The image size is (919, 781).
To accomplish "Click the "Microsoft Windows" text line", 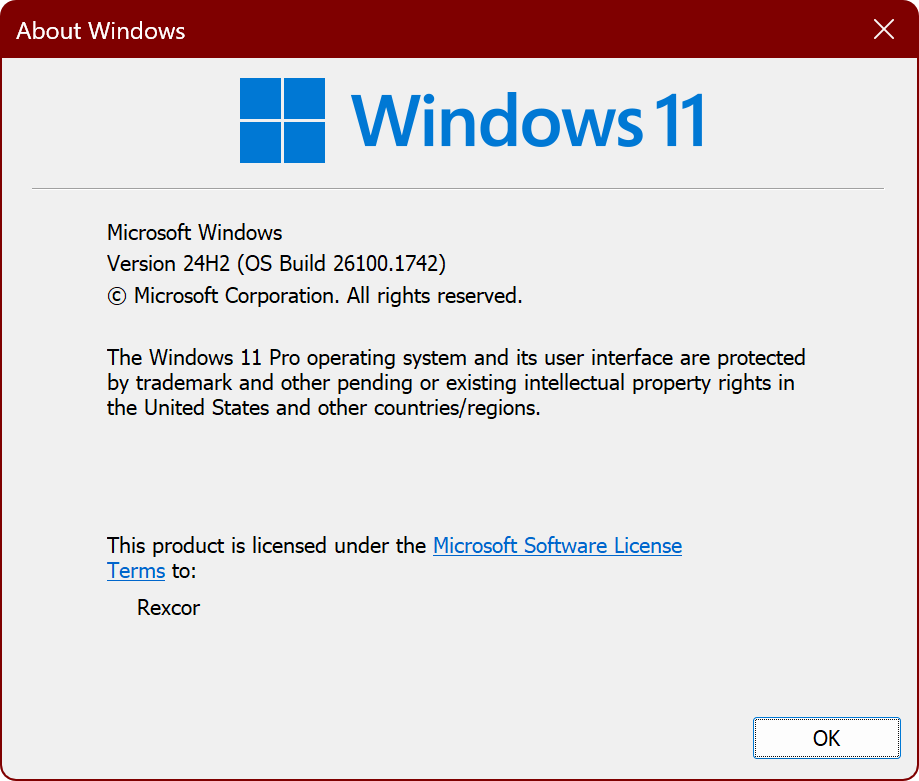I will pyautogui.click(x=195, y=233).
